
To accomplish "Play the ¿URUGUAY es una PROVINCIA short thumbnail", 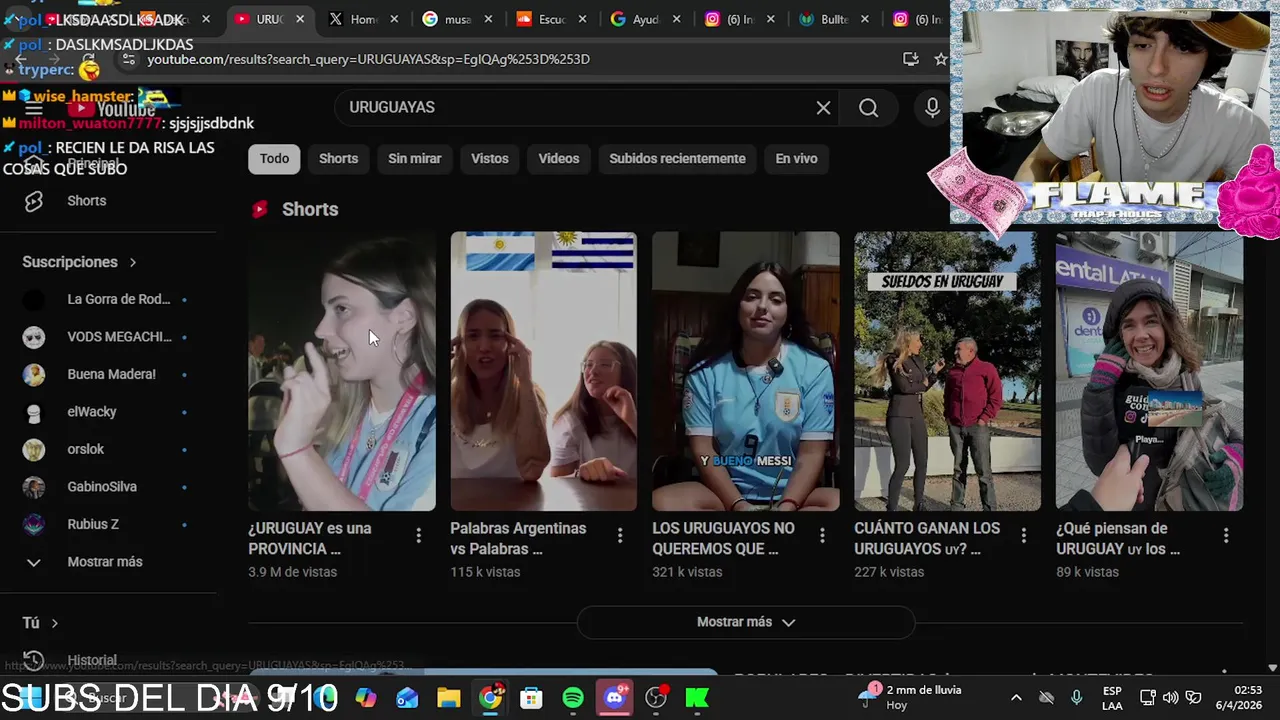I will point(342,371).
